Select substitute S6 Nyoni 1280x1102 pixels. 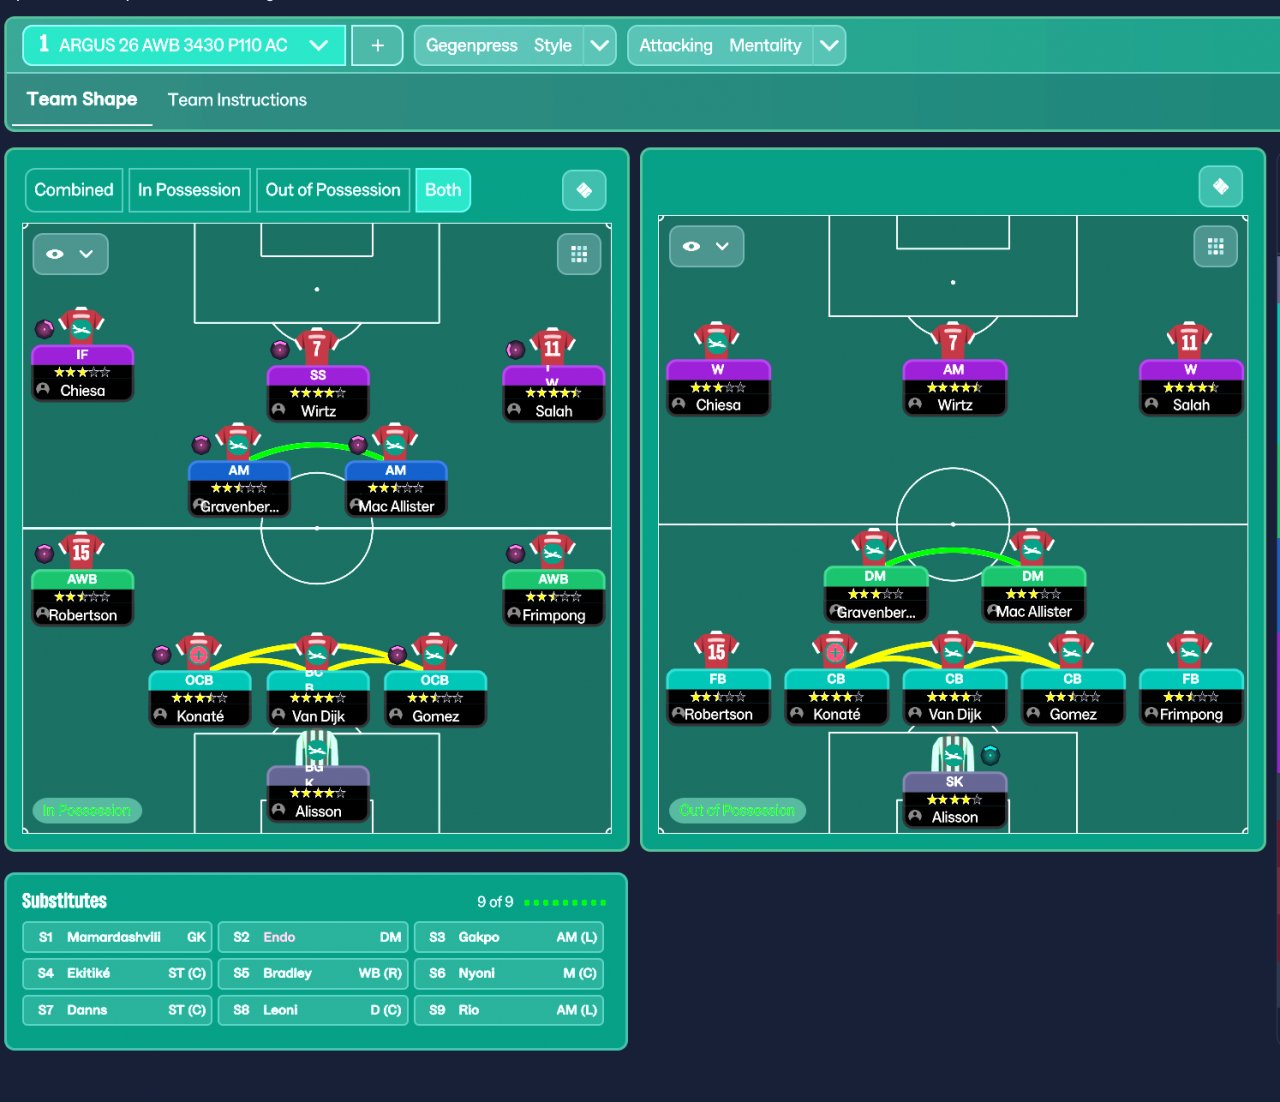(x=509, y=973)
